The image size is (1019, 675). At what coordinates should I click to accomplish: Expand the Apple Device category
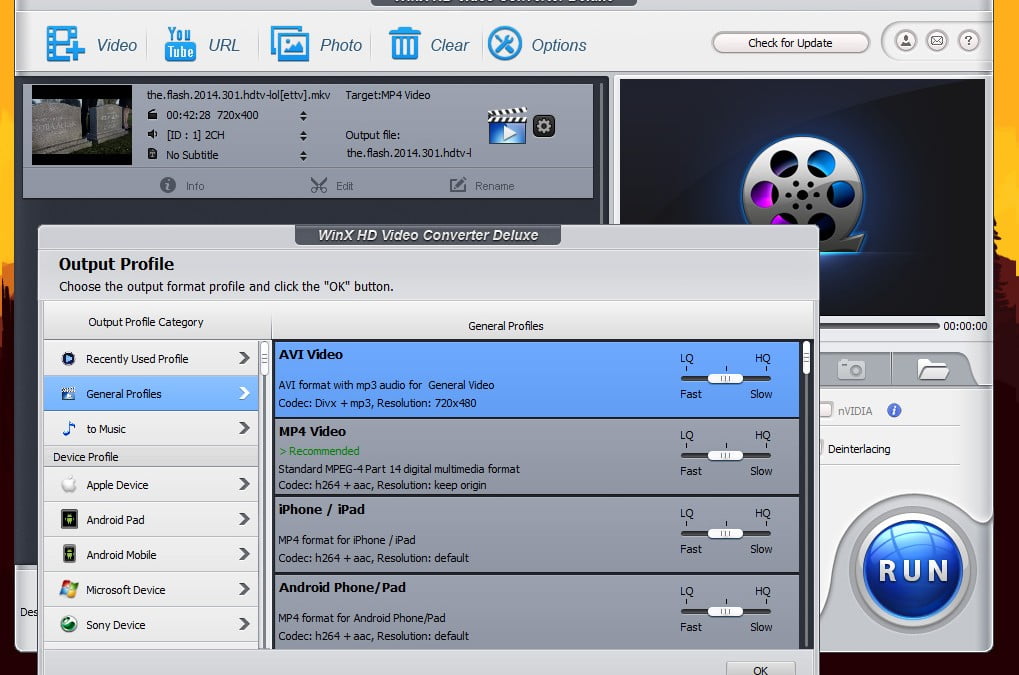tap(150, 483)
